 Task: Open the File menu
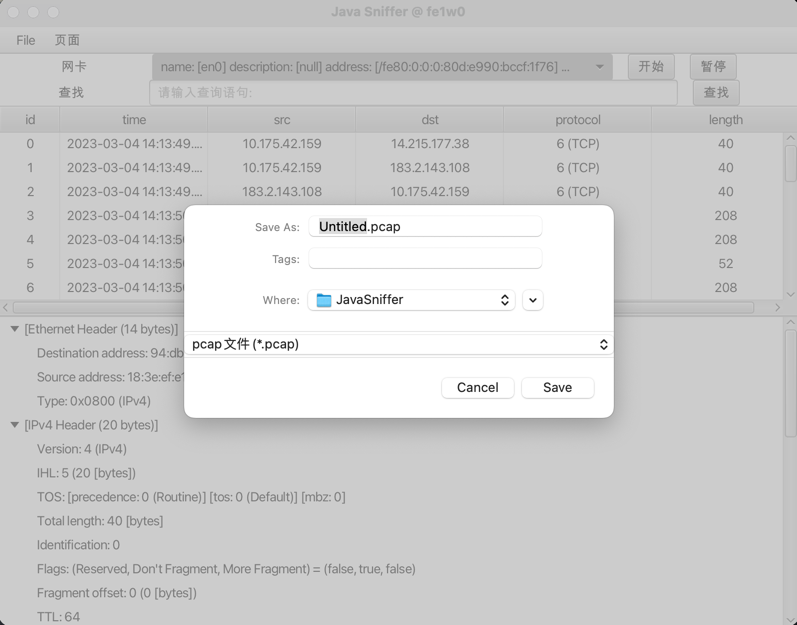click(x=25, y=40)
